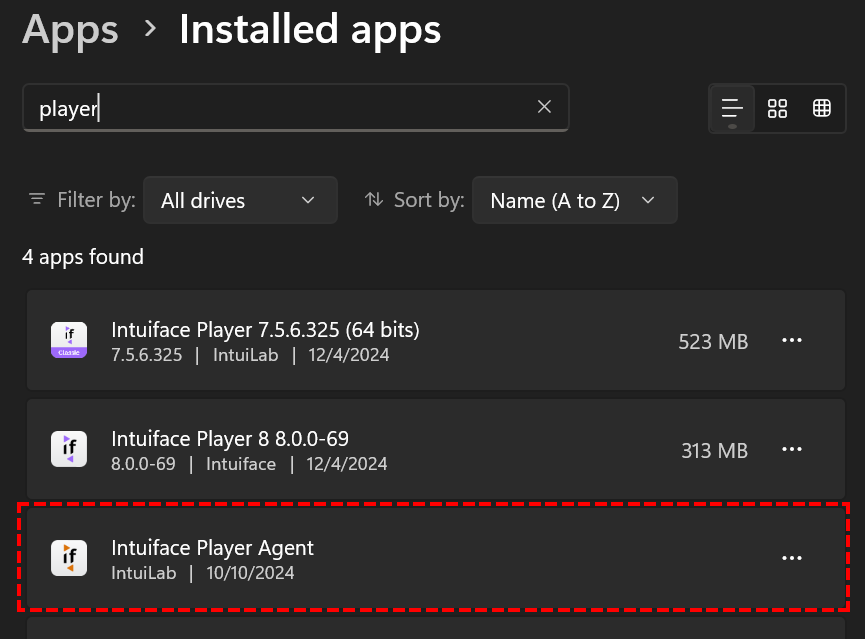
Task: Go back to Apps breadcrumb
Action: tap(70, 30)
